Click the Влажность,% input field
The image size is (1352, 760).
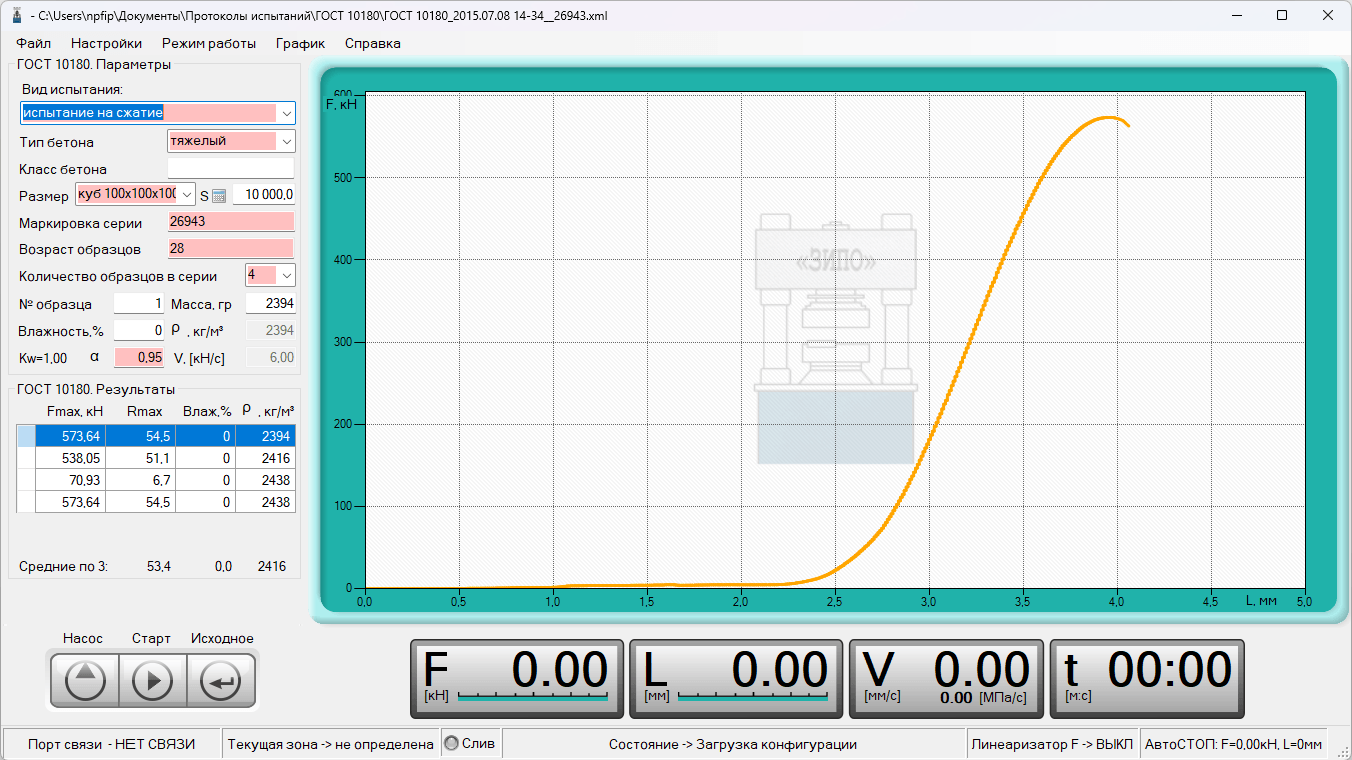coord(138,330)
